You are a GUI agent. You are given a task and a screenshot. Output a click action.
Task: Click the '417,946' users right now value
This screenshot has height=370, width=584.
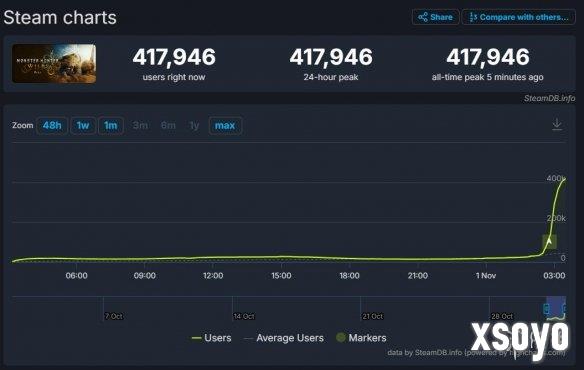tap(174, 57)
